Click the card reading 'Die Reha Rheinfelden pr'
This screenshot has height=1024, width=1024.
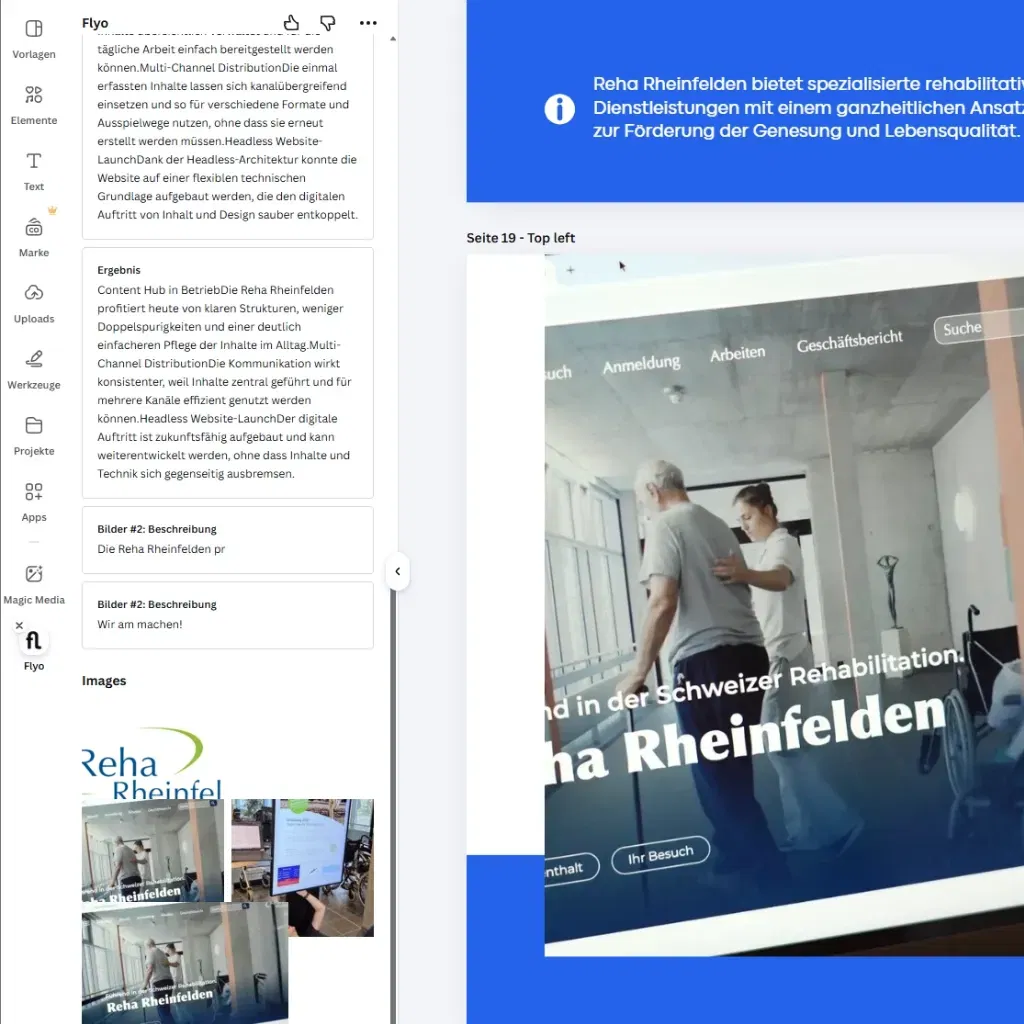[x=227, y=540]
